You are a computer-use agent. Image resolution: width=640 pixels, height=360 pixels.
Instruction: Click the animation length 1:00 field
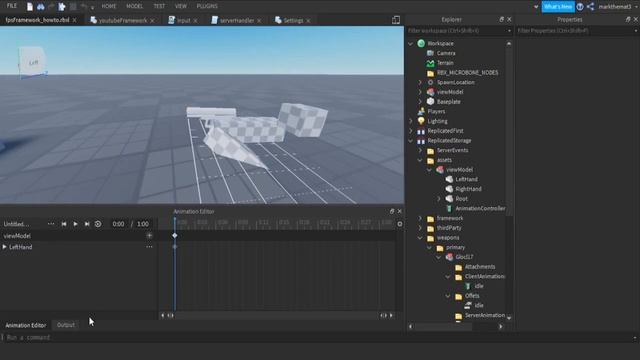pyautogui.click(x=143, y=224)
